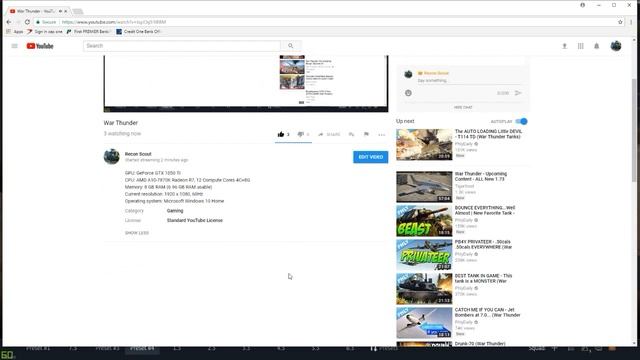The image size is (640, 360).
Task: Open Chrome's three-dot menu
Action: (x=631, y=22)
